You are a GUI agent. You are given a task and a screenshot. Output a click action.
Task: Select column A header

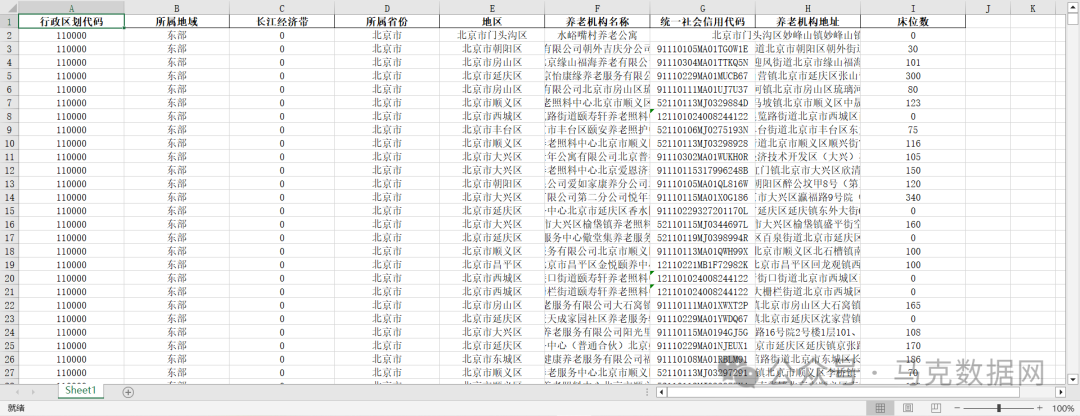(x=72, y=8)
